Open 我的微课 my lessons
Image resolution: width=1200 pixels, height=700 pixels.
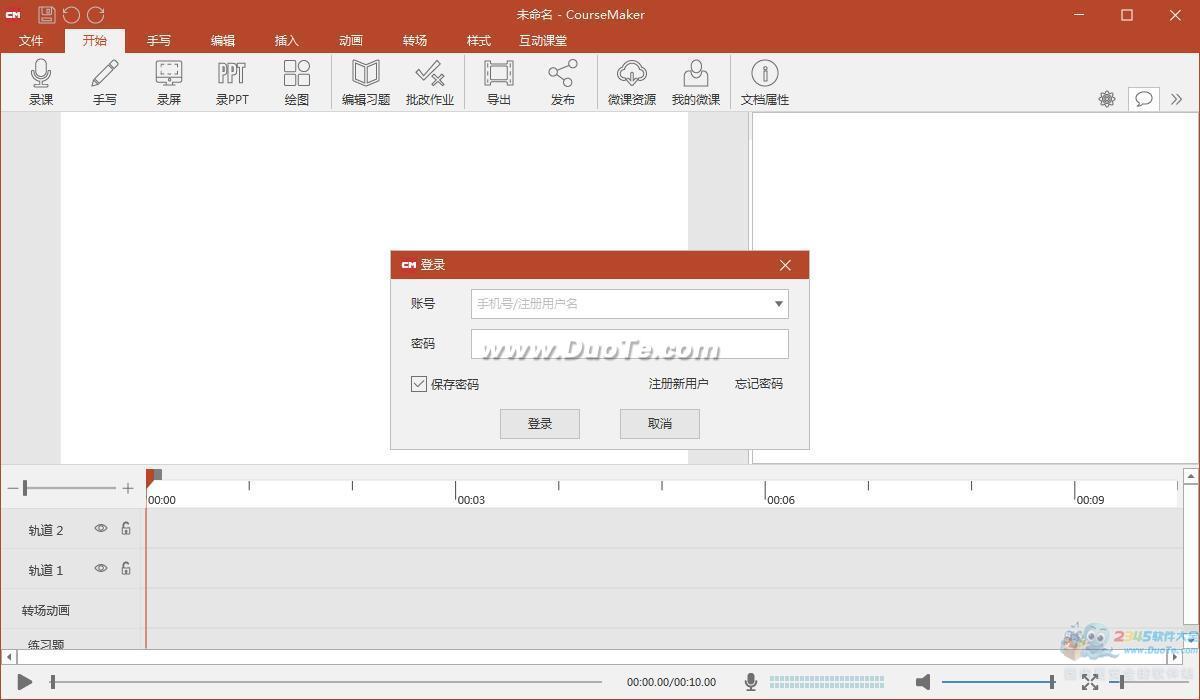(x=696, y=82)
